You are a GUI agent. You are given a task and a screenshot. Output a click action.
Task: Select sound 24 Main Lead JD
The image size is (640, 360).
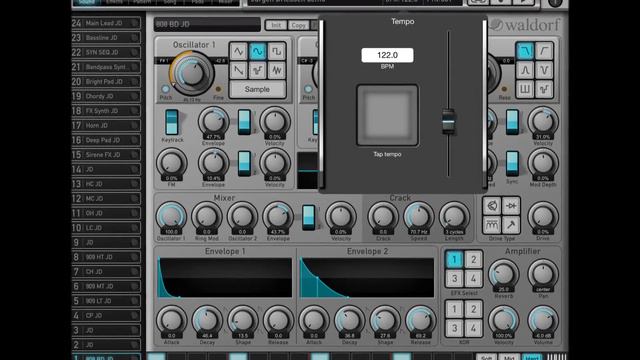tap(106, 23)
